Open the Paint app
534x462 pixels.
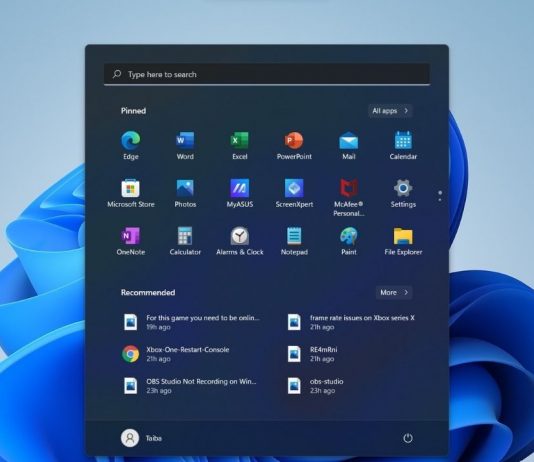tap(349, 241)
